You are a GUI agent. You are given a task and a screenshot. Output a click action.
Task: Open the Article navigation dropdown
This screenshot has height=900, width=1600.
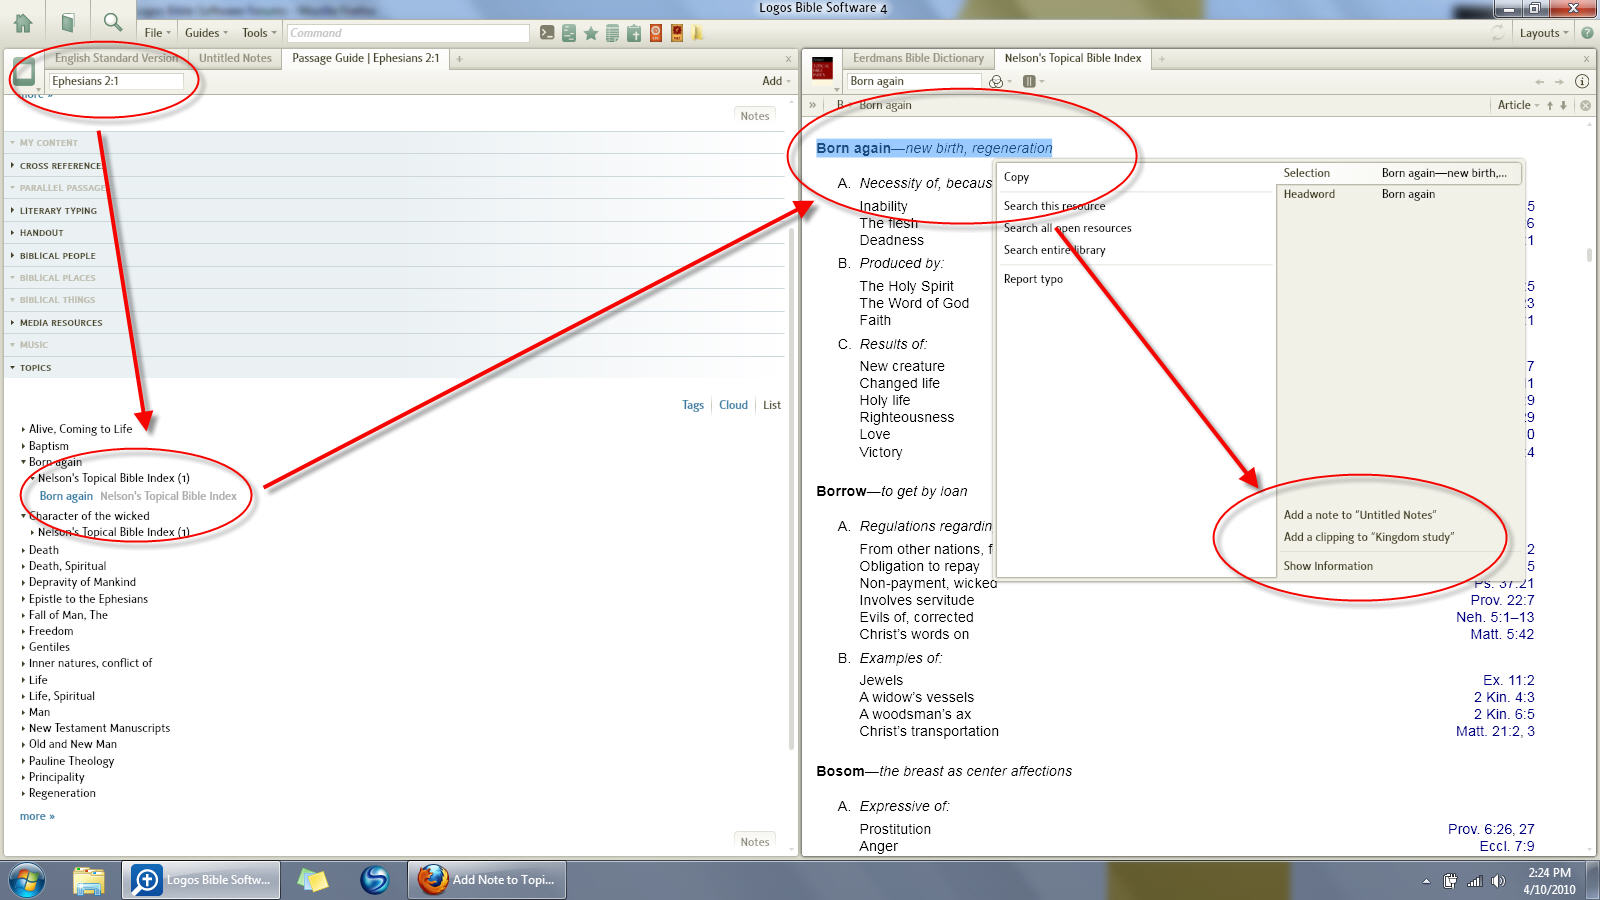pos(1517,105)
